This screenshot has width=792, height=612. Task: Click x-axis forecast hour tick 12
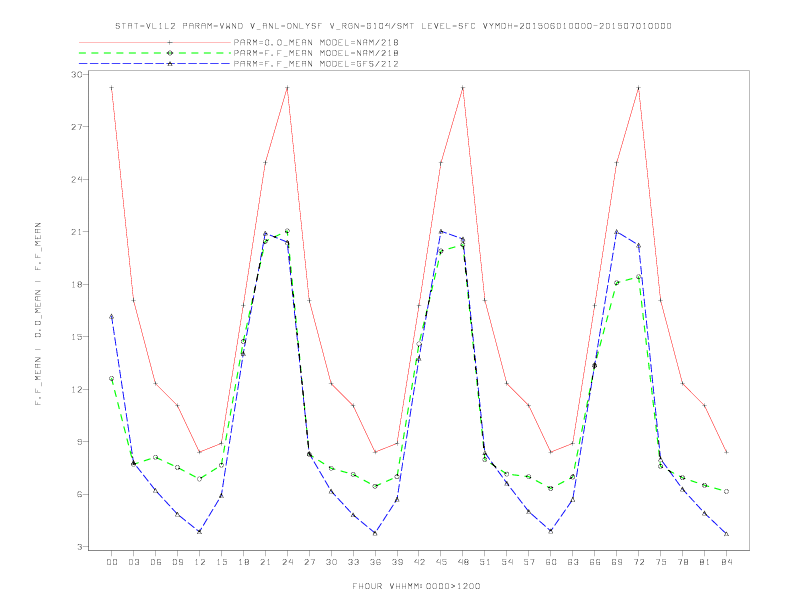pyautogui.click(x=200, y=562)
